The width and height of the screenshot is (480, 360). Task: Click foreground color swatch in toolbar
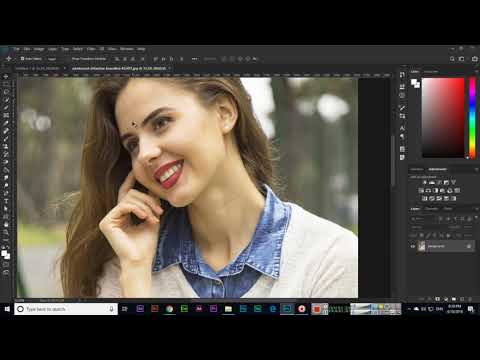pos(4,253)
